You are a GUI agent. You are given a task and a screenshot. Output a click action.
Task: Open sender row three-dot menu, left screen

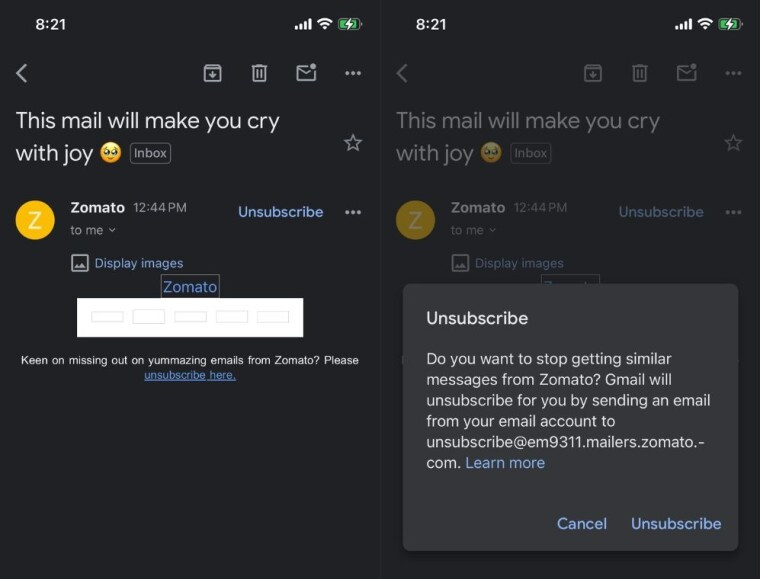tap(353, 212)
